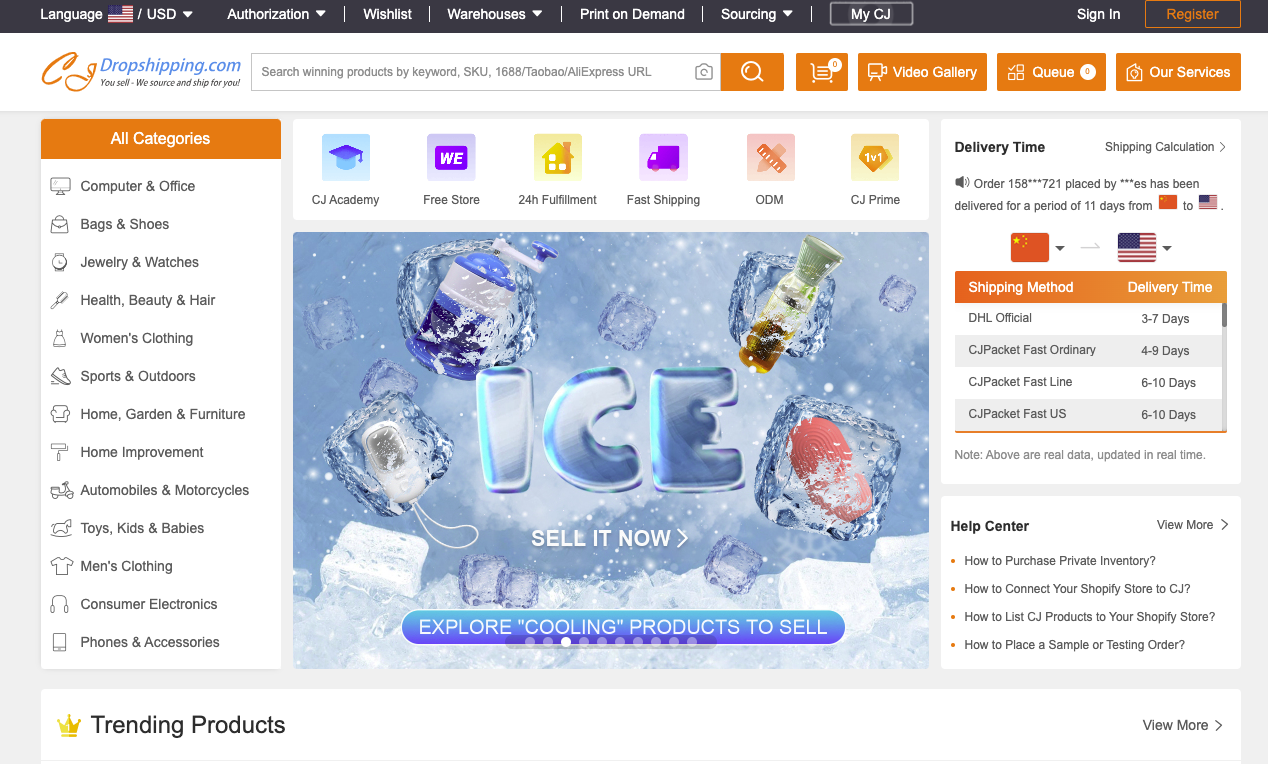This screenshot has width=1268, height=764.
Task: Click CJPacket Fast Line row
Action: [x=1088, y=382]
